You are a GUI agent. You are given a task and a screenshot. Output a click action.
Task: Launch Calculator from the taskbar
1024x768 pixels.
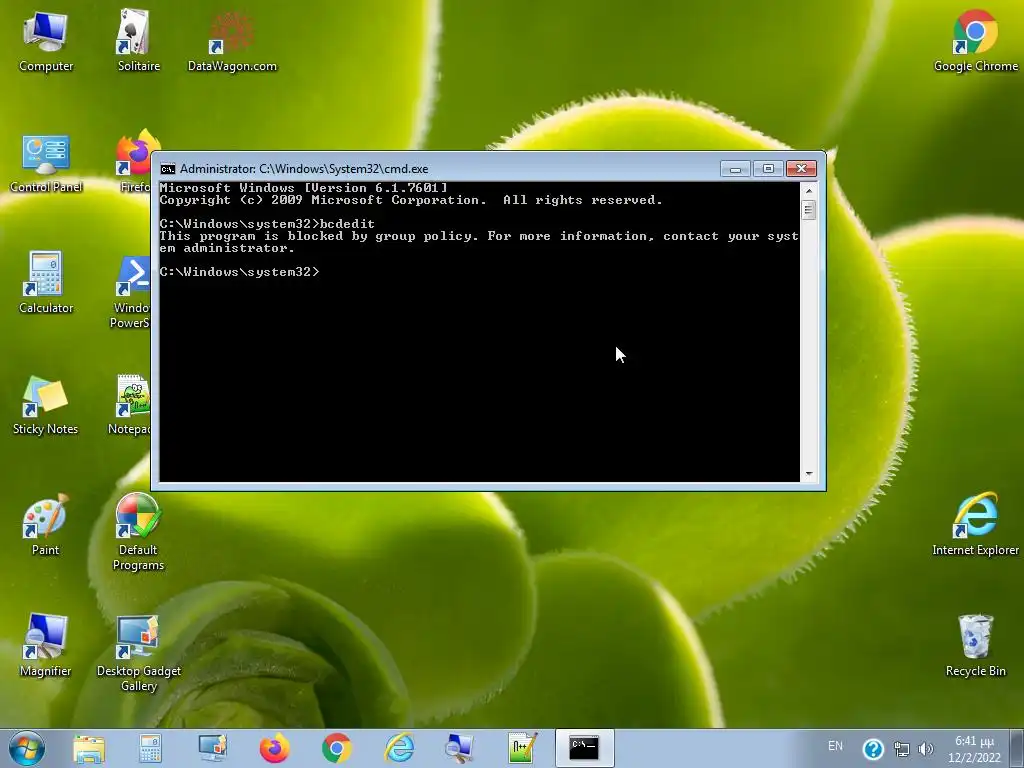(x=150, y=748)
